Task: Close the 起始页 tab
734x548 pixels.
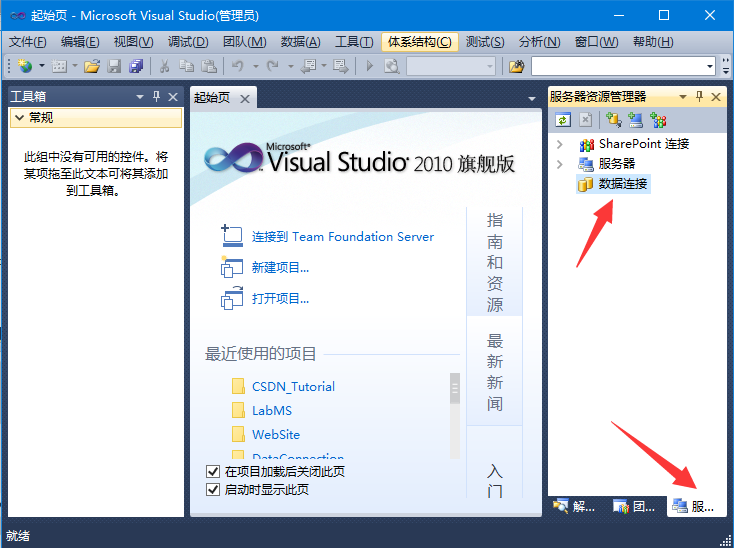Action: click(245, 99)
